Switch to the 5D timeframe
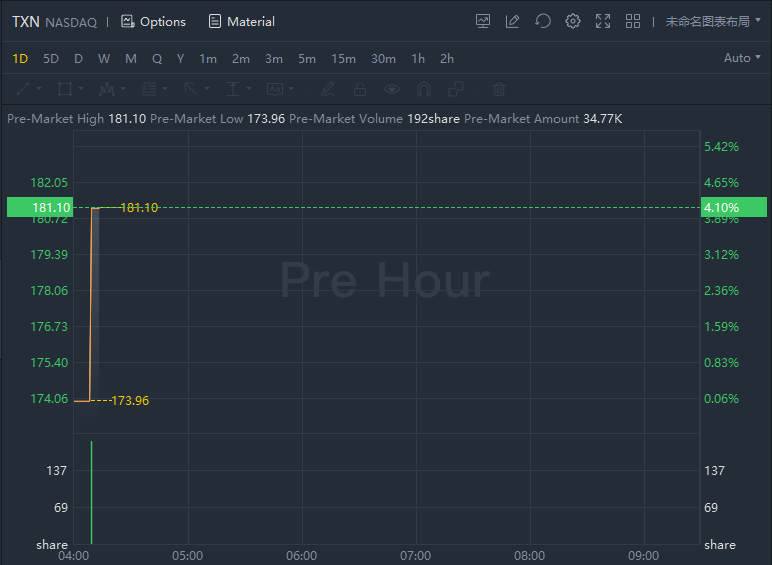This screenshot has width=772, height=565. click(51, 59)
